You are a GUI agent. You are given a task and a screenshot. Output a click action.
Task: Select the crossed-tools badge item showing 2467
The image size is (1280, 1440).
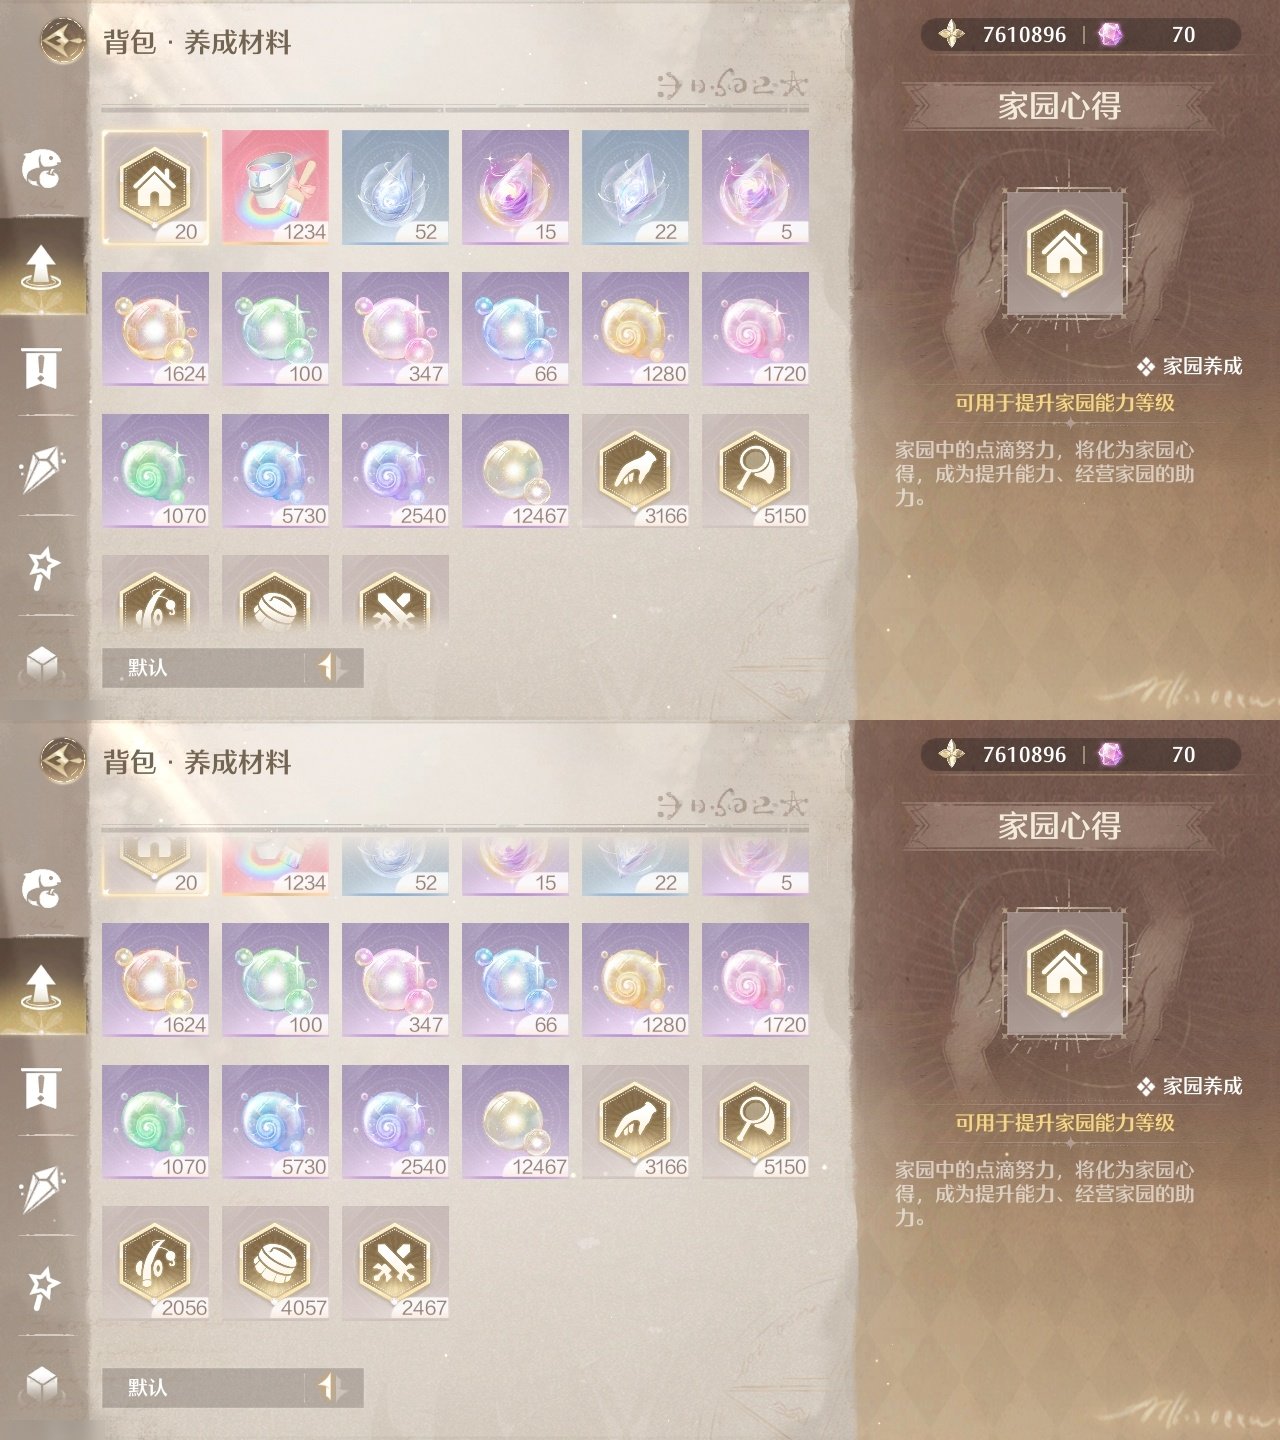[395, 1262]
